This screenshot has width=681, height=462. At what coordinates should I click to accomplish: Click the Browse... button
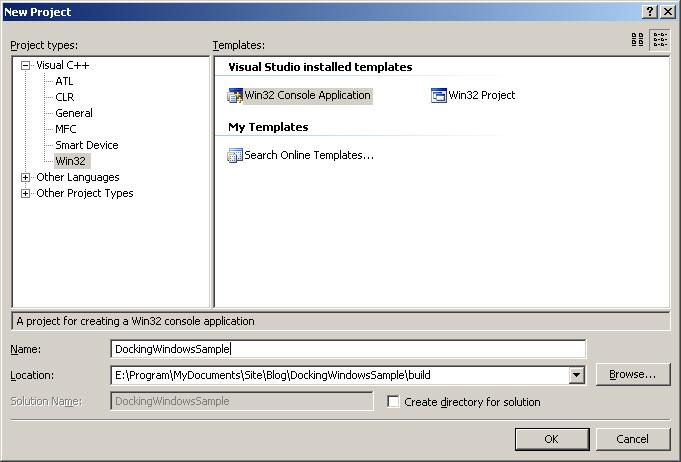tap(632, 375)
